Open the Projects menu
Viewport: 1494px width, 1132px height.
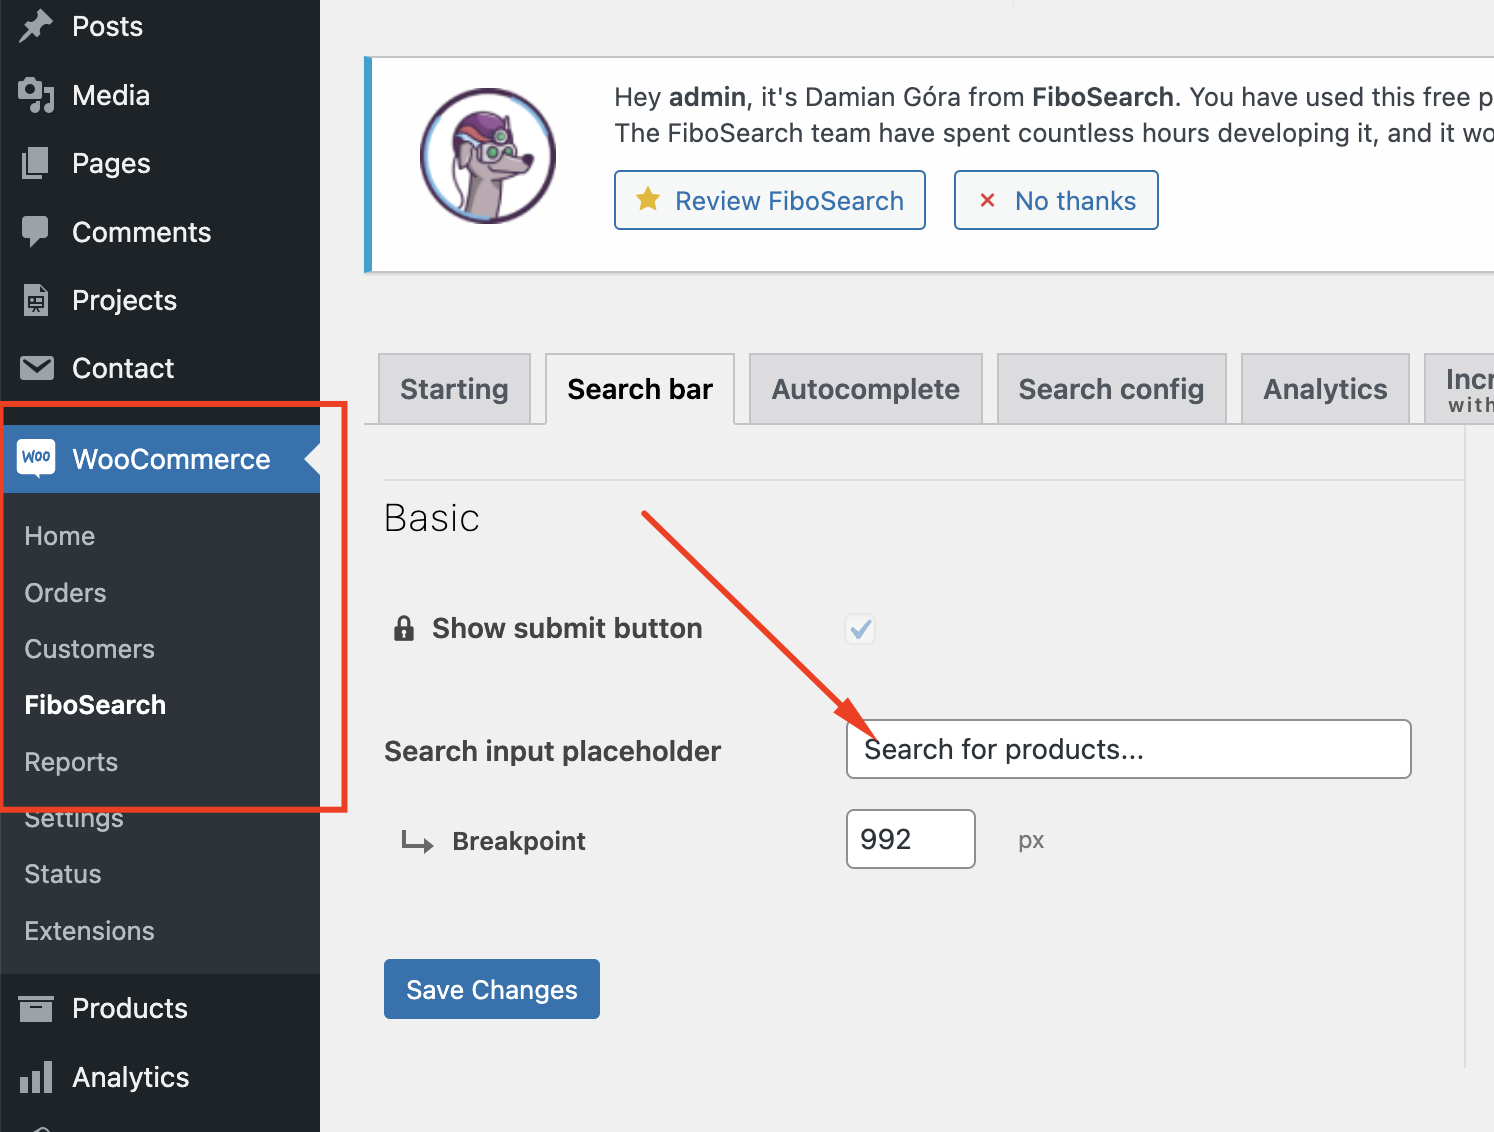(160, 300)
